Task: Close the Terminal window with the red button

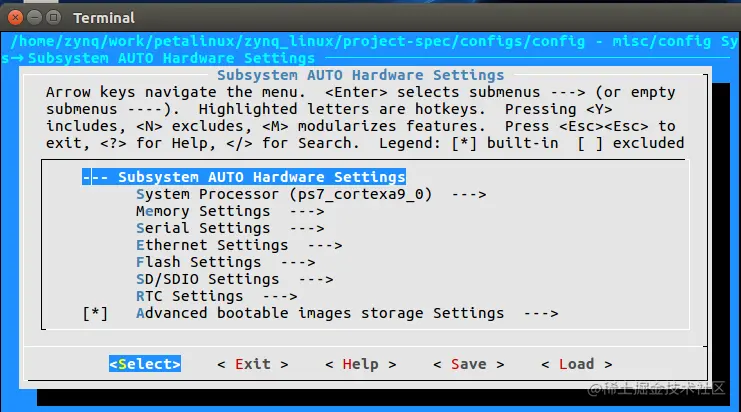Action: tap(15, 17)
